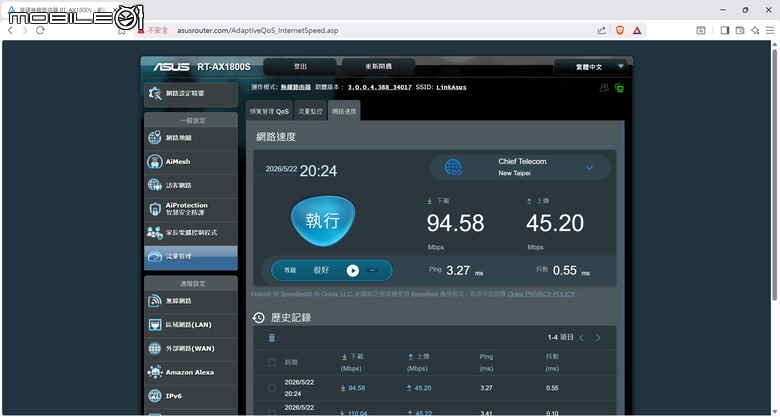This screenshot has height=417, width=780.
Task: Go back with the browser back arrow
Action: tap(10, 30)
